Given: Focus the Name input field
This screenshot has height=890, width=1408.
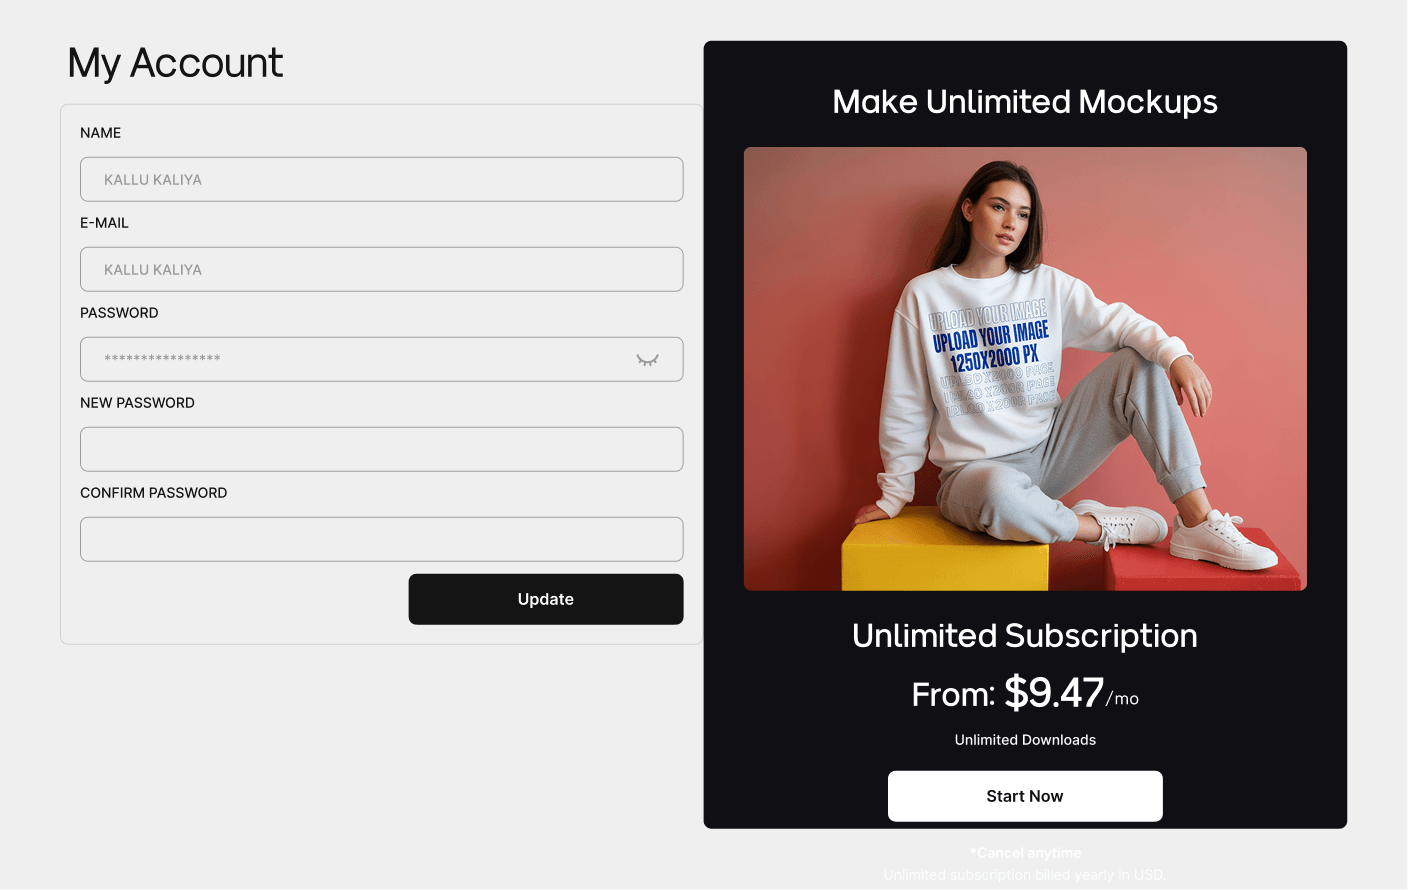Looking at the screenshot, I should coord(382,179).
